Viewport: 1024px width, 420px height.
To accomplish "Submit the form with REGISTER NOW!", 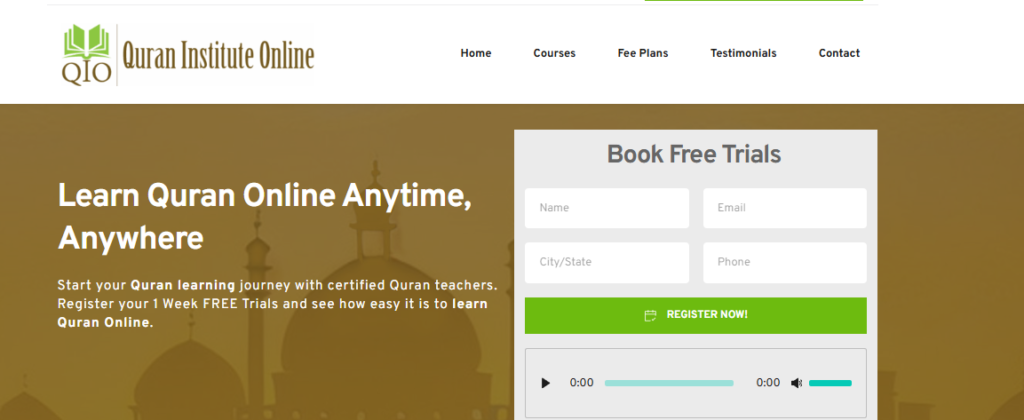I will [696, 315].
